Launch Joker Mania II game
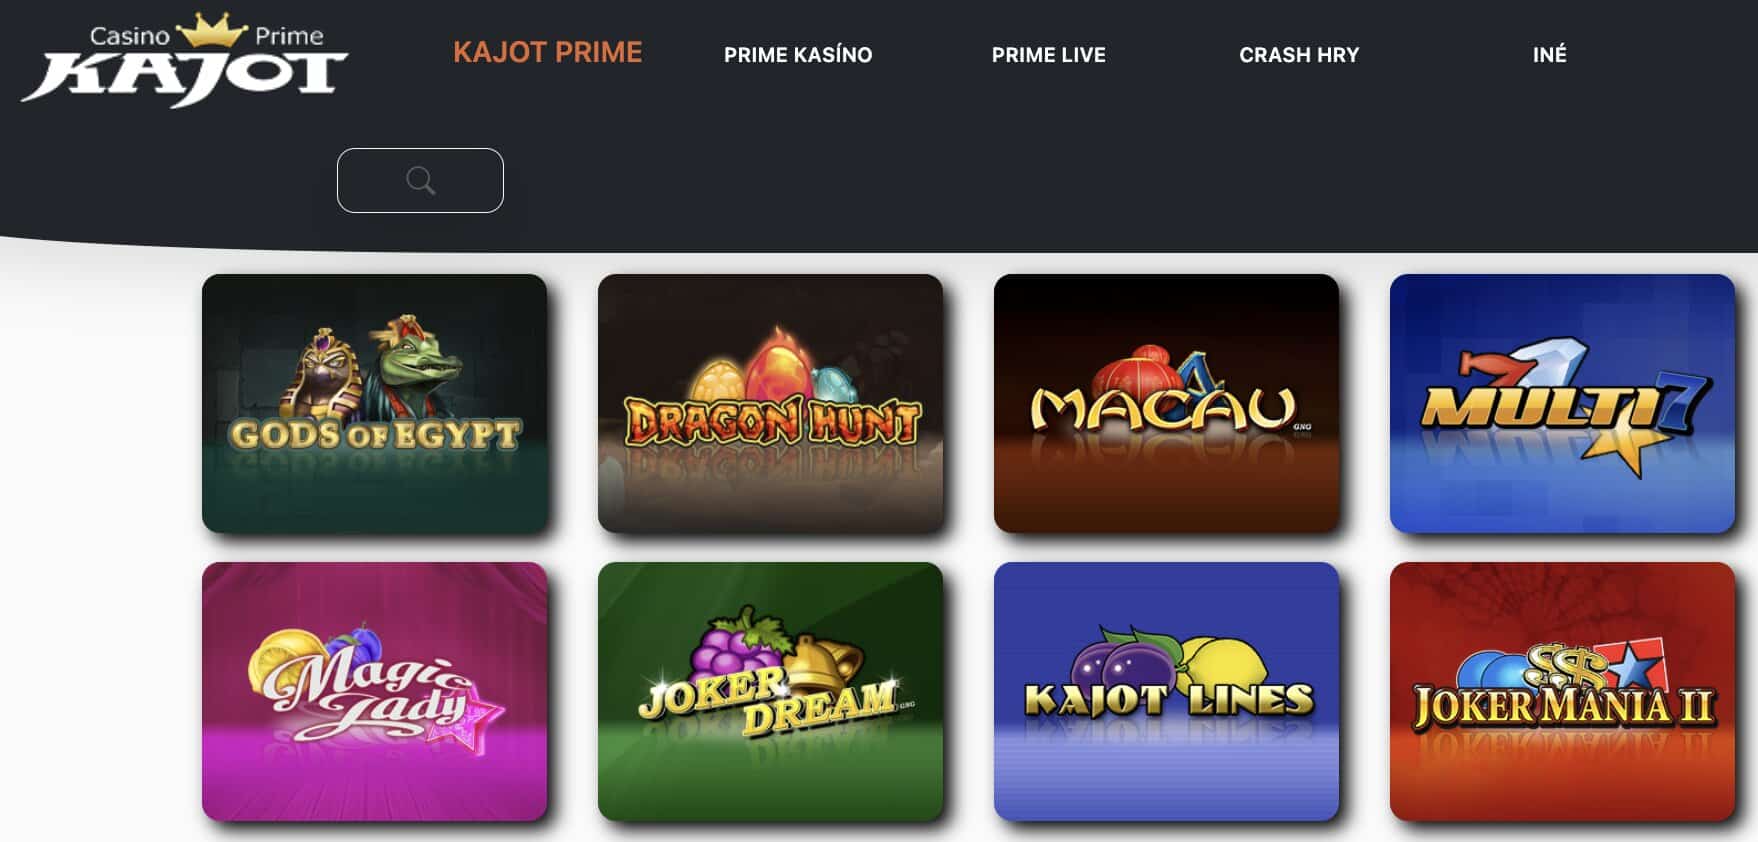This screenshot has width=1758, height=842. (1562, 691)
